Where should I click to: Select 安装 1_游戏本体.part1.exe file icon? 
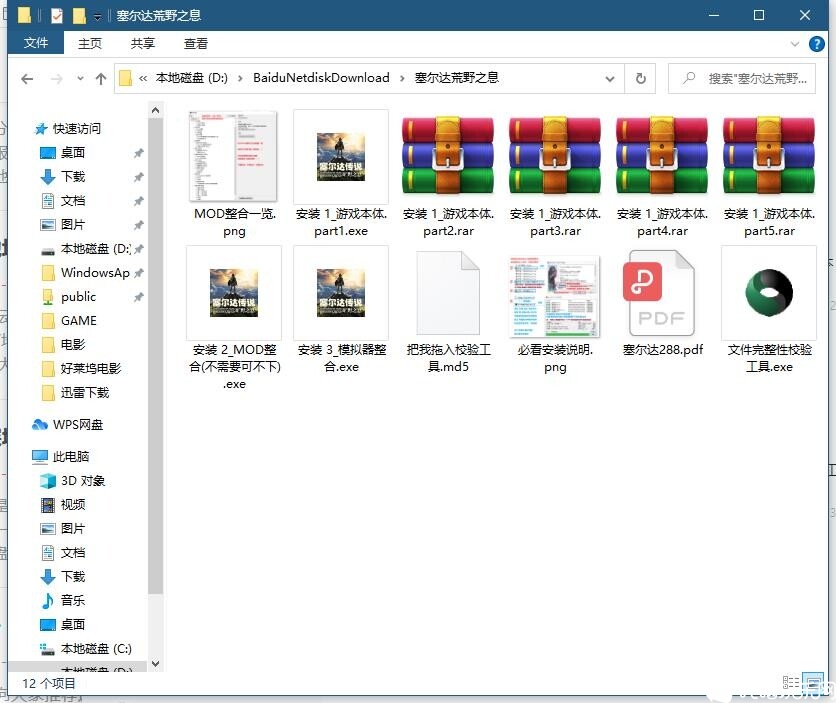pyautogui.click(x=341, y=157)
